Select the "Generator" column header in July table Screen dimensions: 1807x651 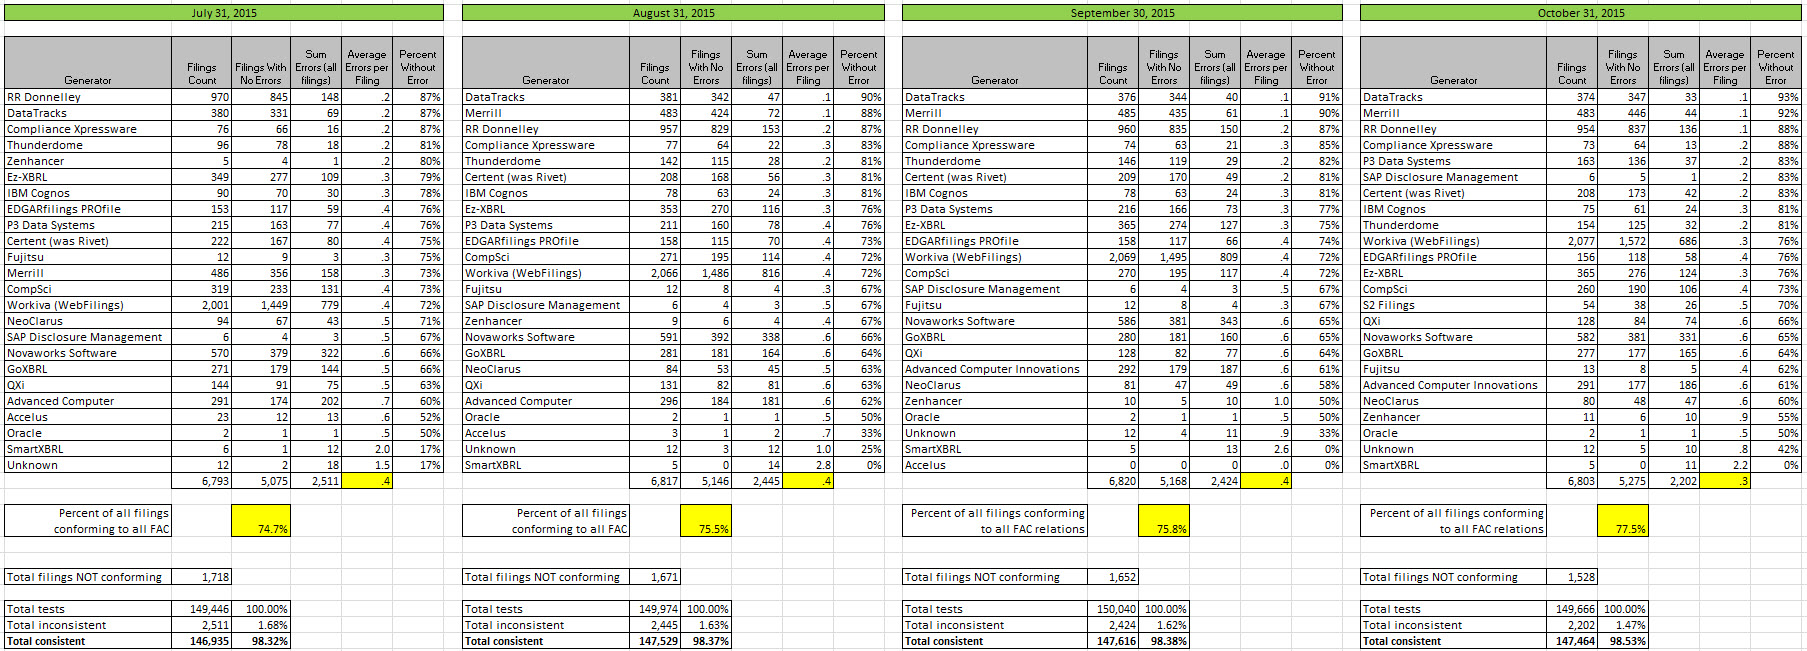tap(88, 63)
